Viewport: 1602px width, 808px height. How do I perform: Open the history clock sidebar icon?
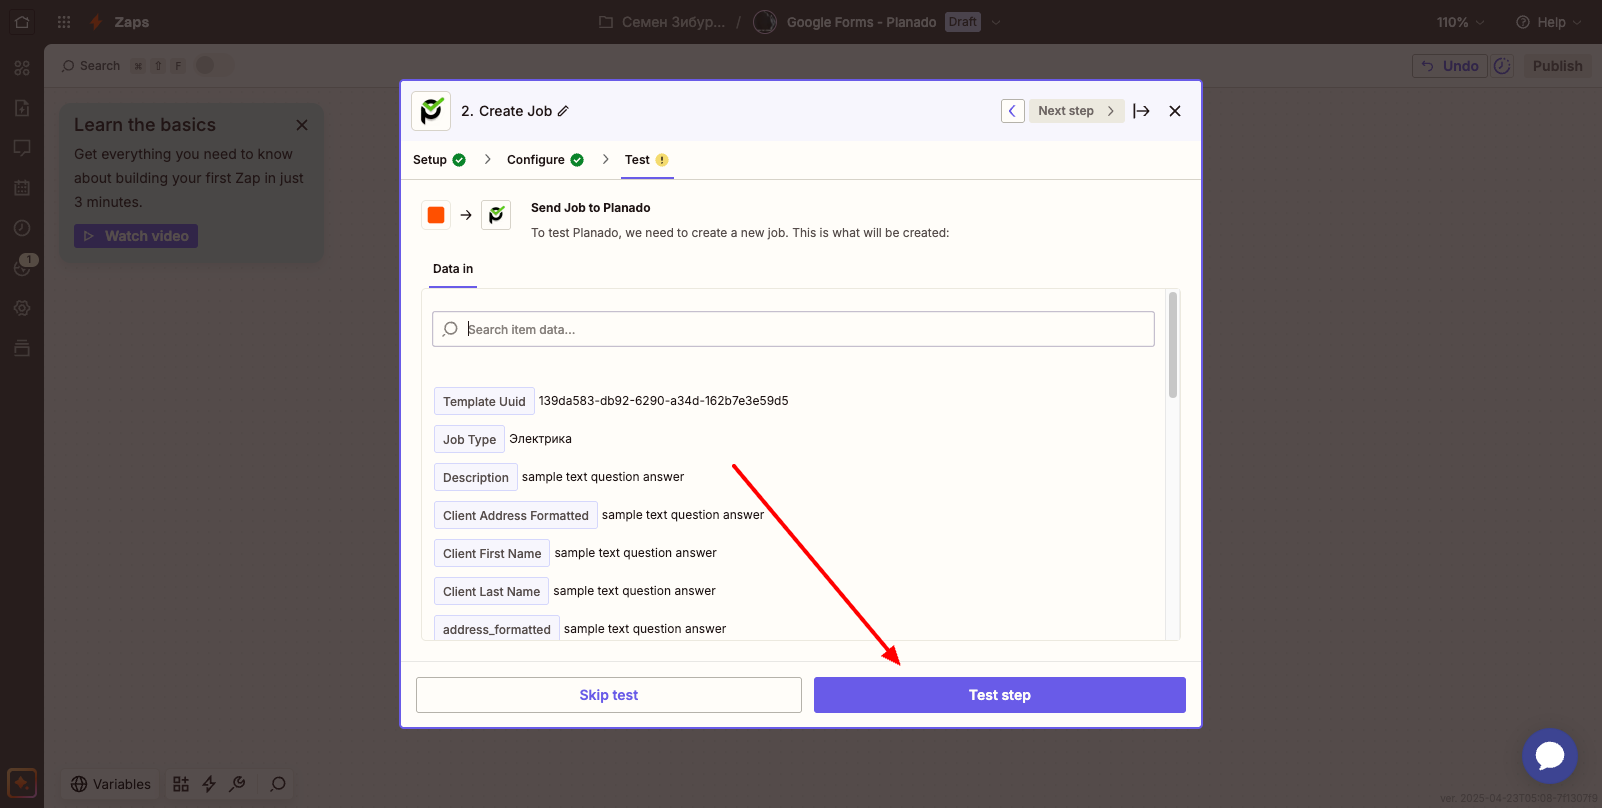click(x=22, y=228)
